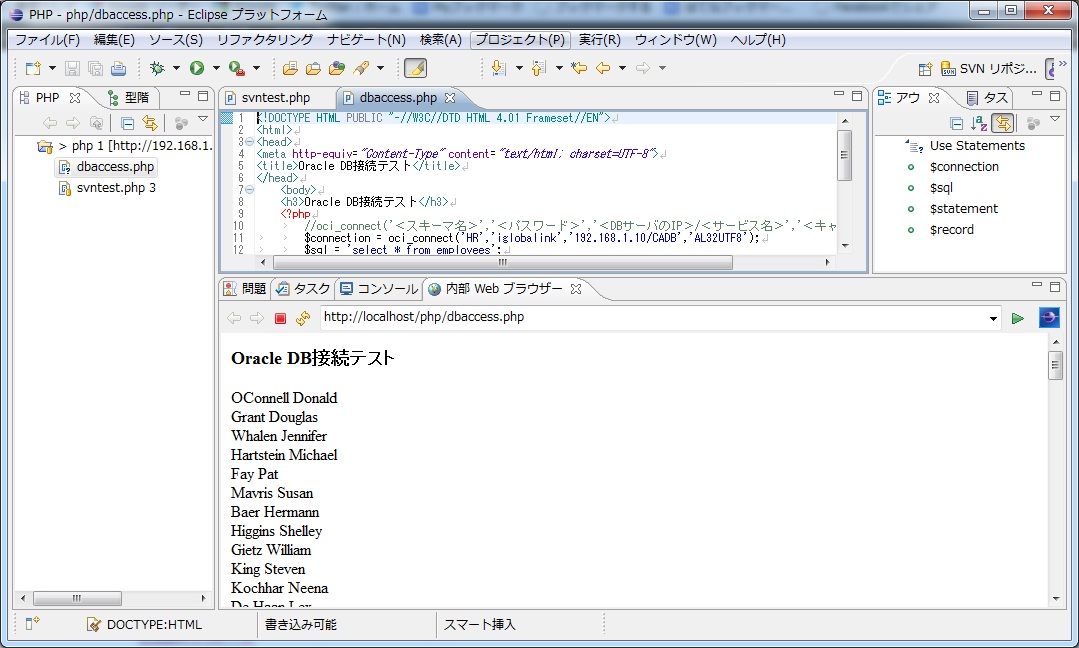Launch Debug with the bug icon
Image resolution: width=1079 pixels, height=648 pixels.
158,68
